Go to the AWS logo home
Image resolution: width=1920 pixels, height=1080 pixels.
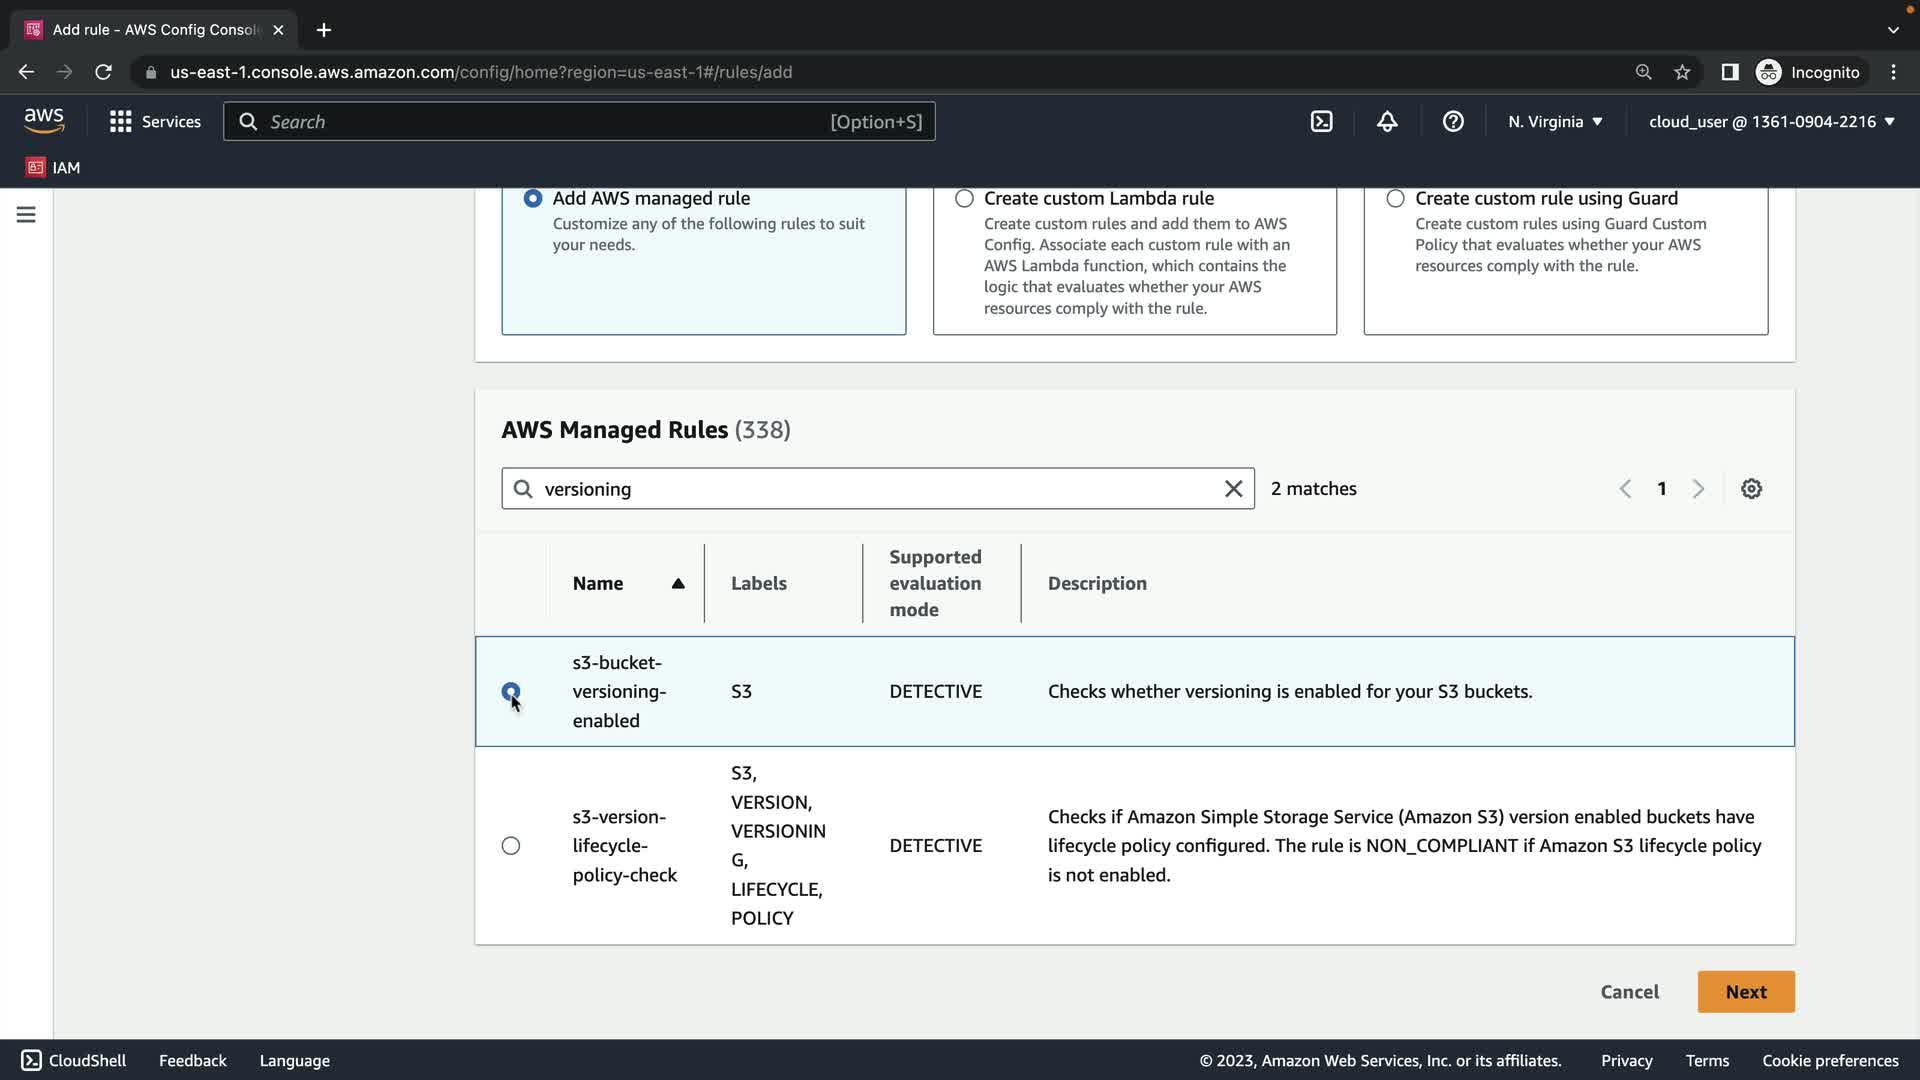(44, 121)
